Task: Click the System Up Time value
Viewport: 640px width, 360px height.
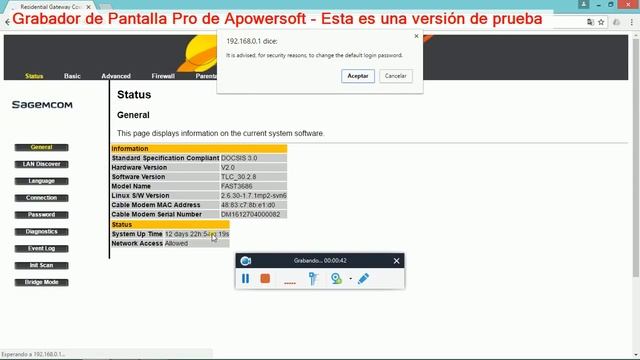Action: pyautogui.click(x=197, y=234)
